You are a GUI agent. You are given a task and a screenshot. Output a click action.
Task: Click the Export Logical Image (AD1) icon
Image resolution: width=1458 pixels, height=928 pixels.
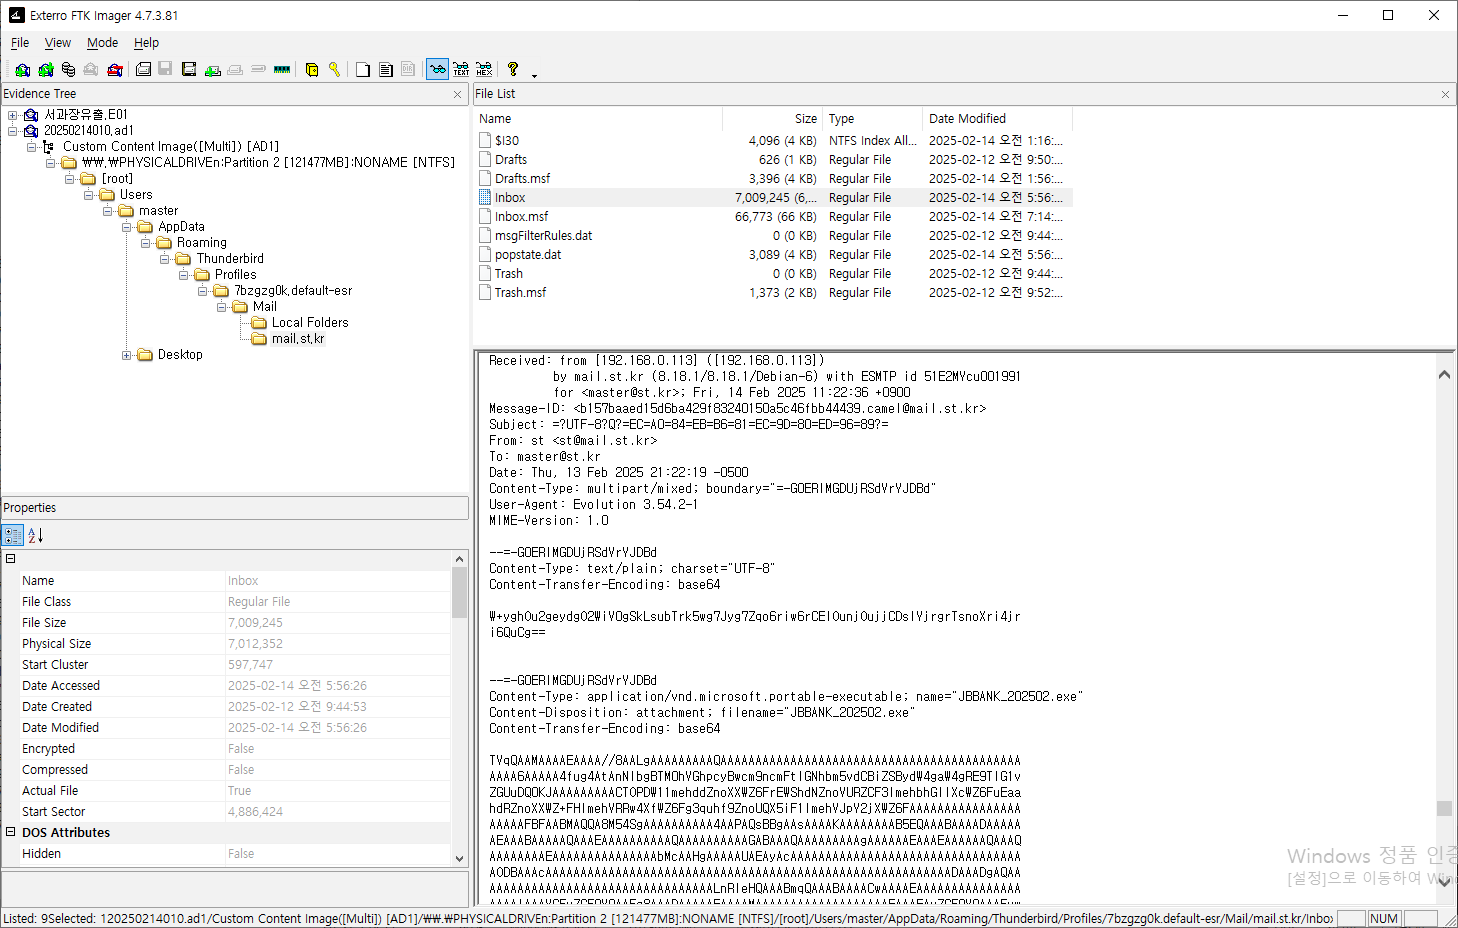tap(189, 69)
